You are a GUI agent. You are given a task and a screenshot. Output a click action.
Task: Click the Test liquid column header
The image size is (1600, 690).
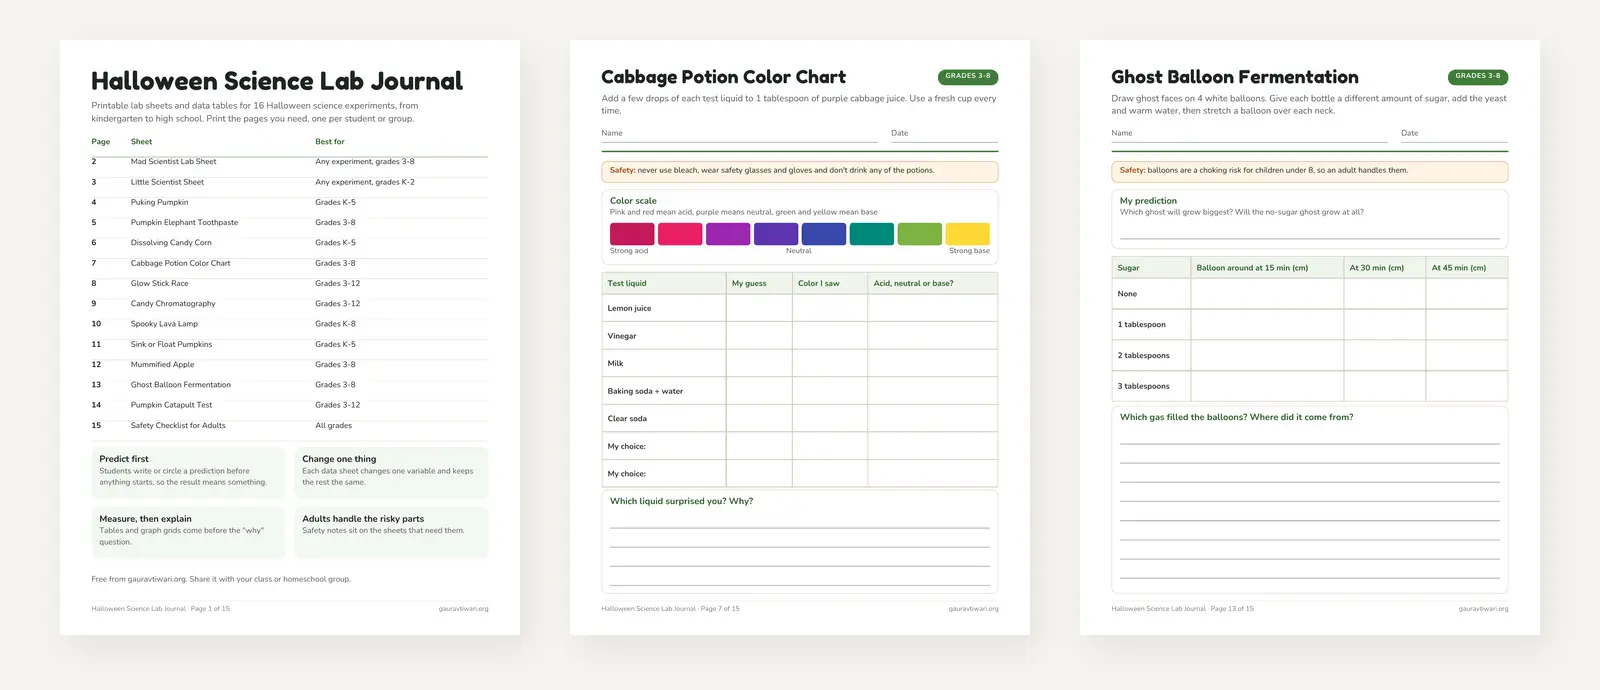coord(627,284)
